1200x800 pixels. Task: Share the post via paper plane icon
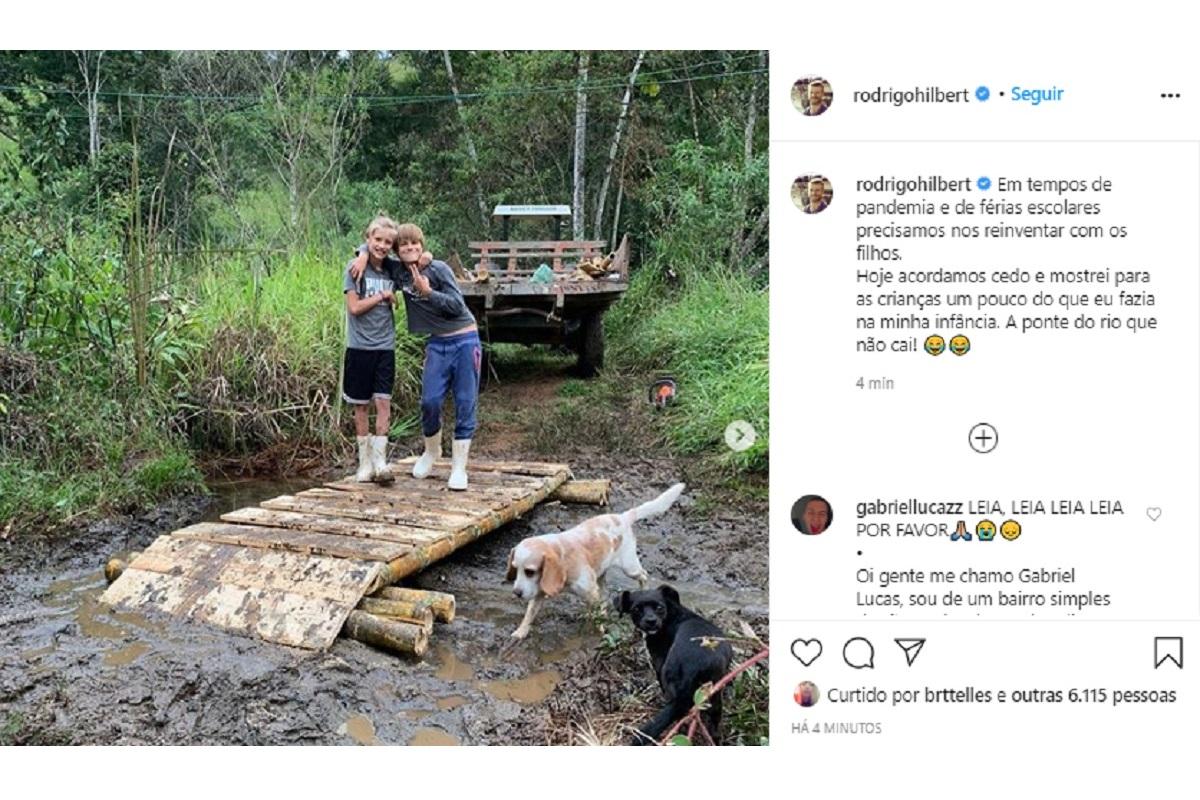[909, 652]
